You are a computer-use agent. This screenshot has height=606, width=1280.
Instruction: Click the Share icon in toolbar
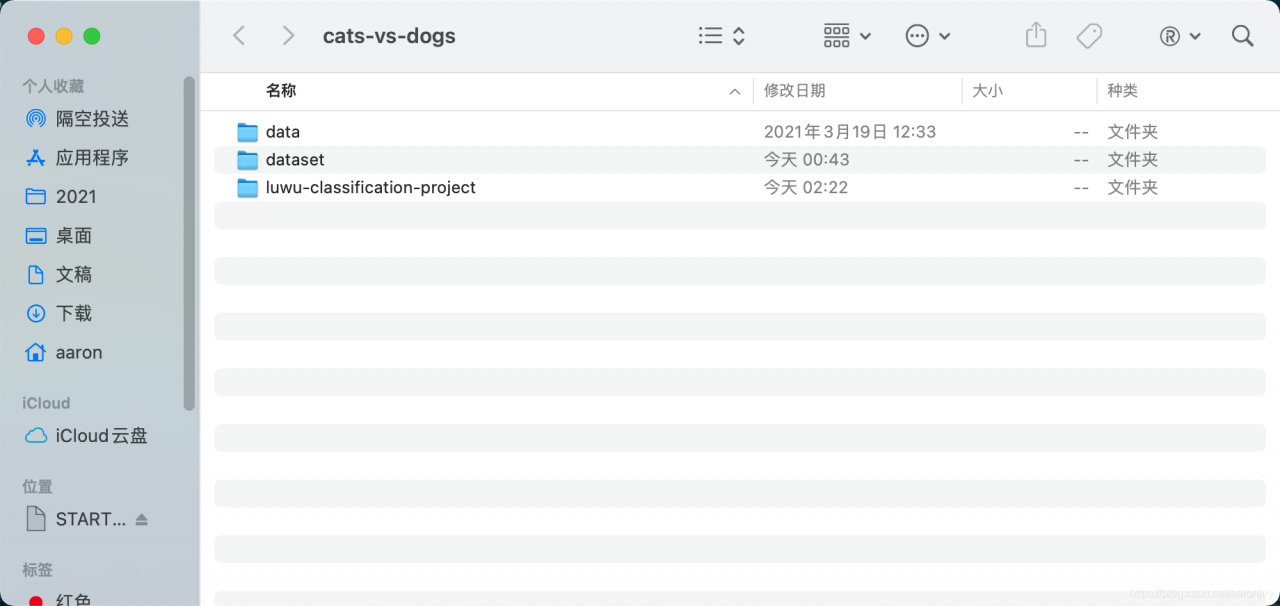[1036, 36]
